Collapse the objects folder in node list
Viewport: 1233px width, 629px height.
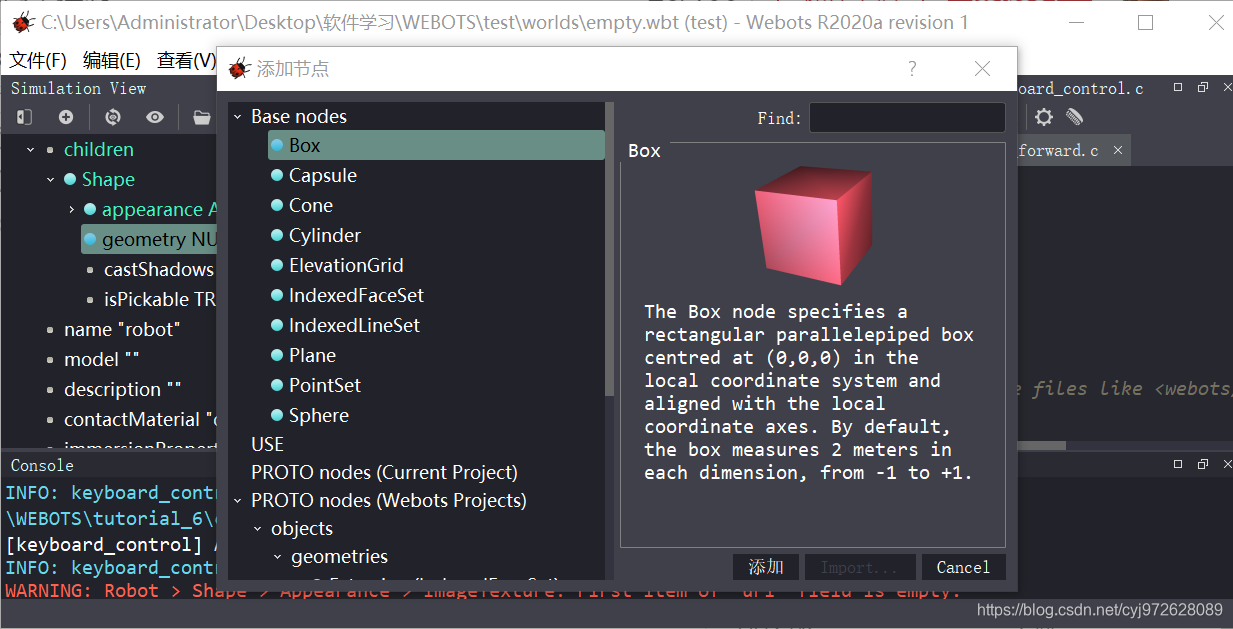(258, 529)
